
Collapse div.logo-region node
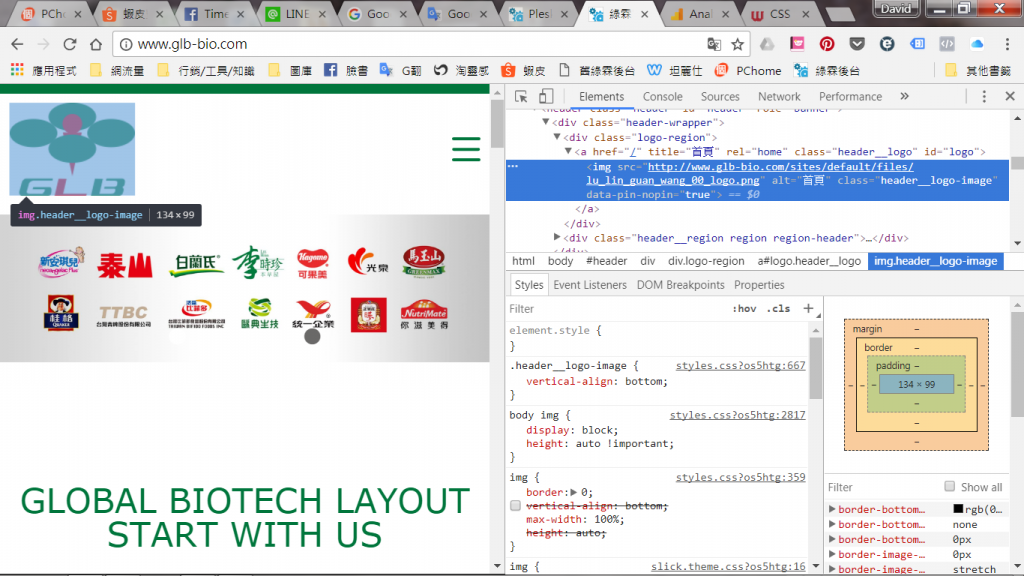pyautogui.click(x=557, y=137)
